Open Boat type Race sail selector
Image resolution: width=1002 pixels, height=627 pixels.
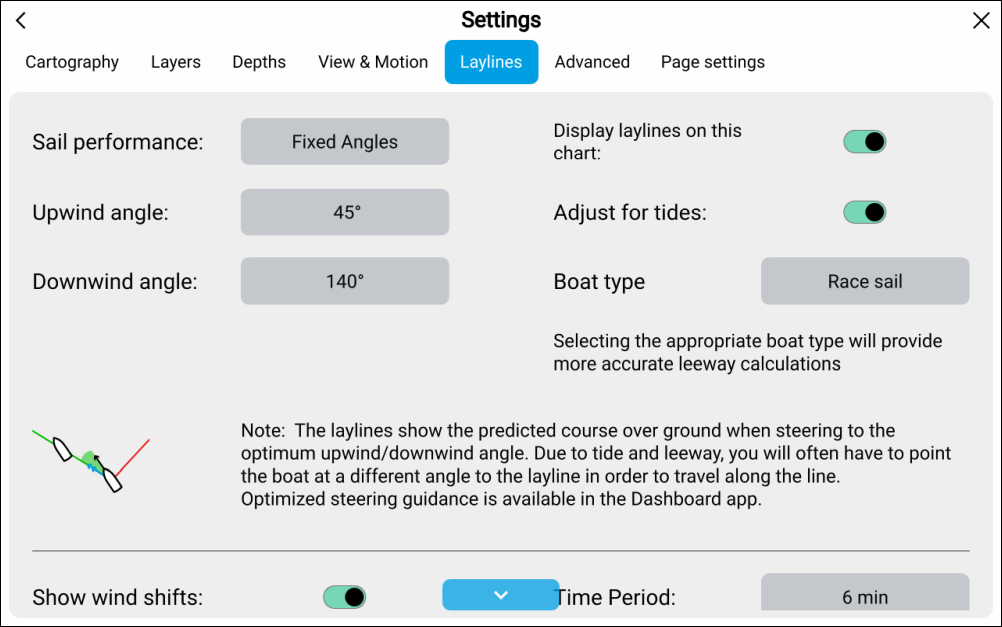865,282
